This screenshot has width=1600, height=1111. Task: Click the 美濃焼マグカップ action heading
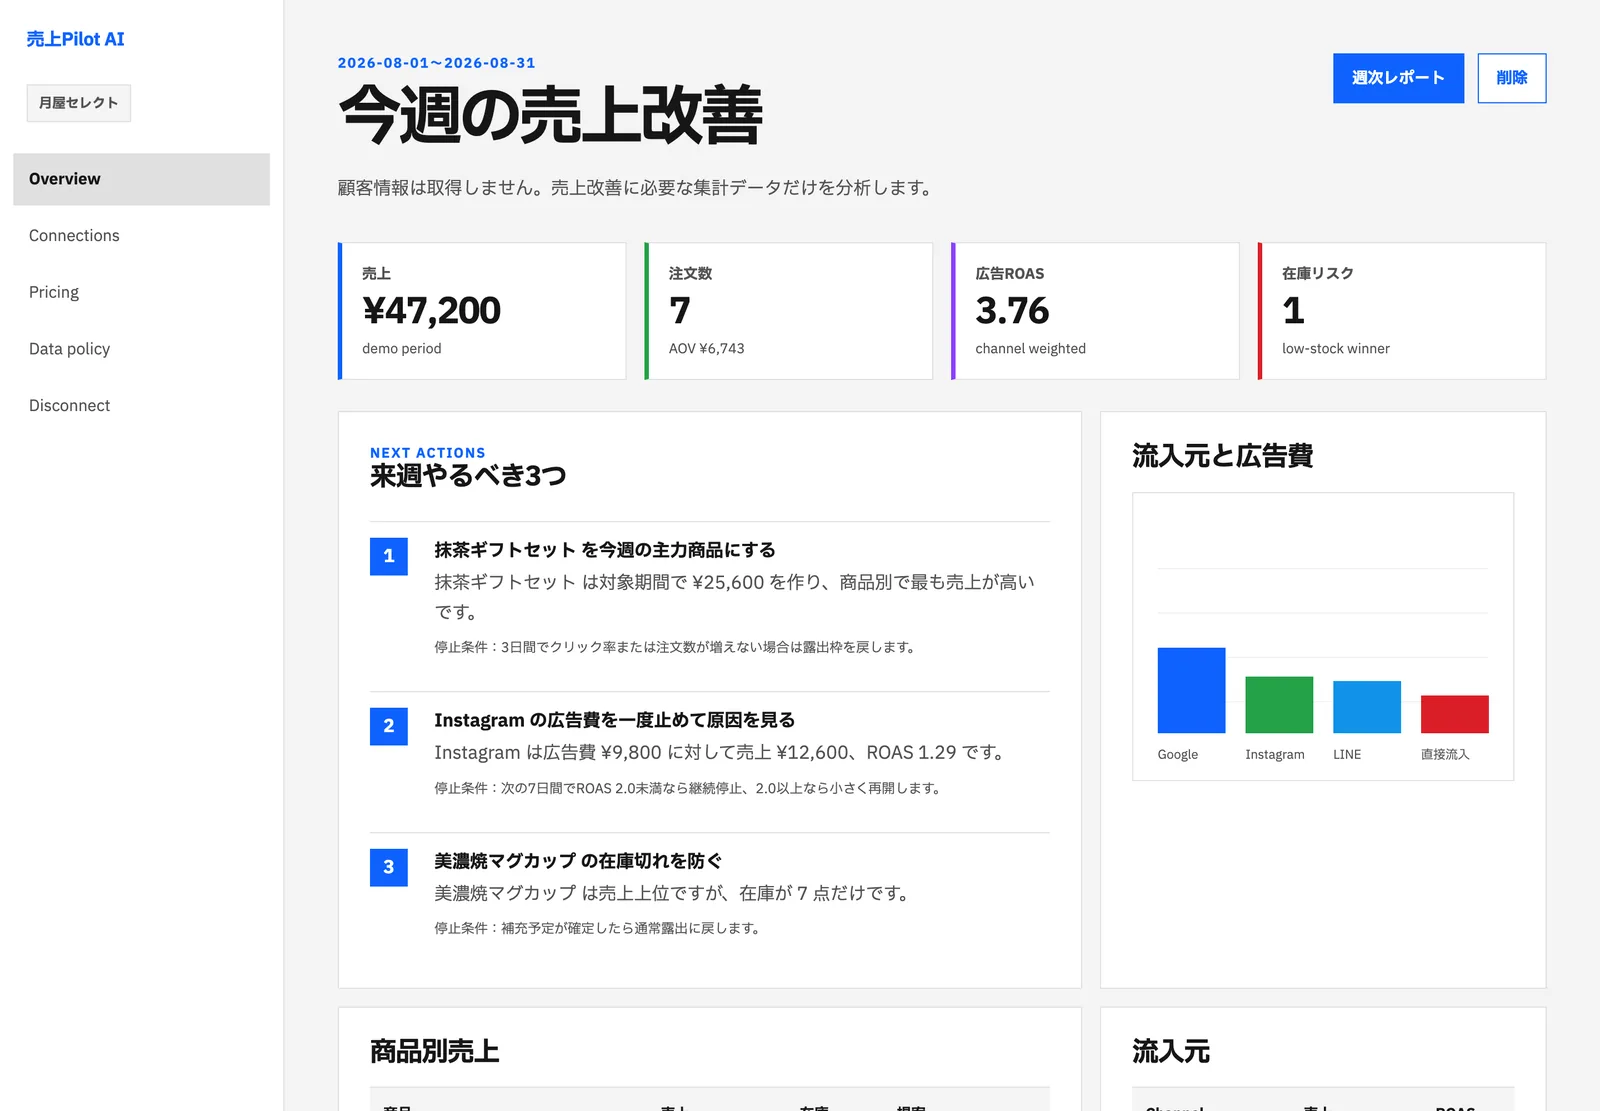tap(578, 861)
